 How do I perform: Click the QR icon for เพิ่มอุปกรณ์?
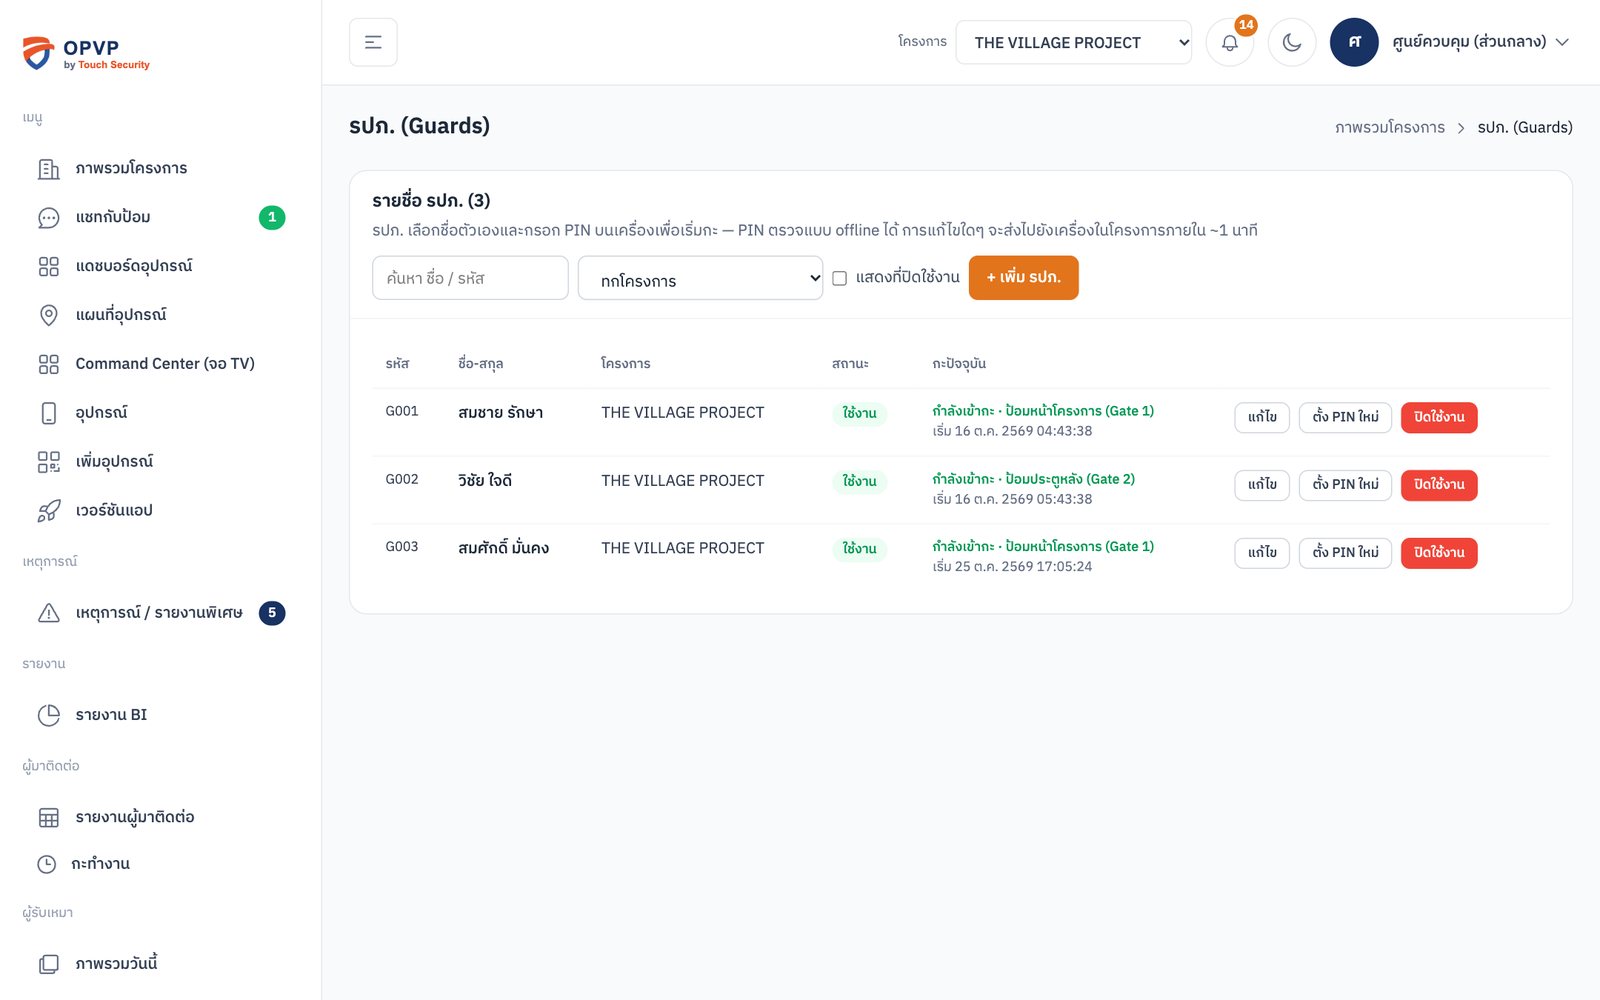(48, 462)
